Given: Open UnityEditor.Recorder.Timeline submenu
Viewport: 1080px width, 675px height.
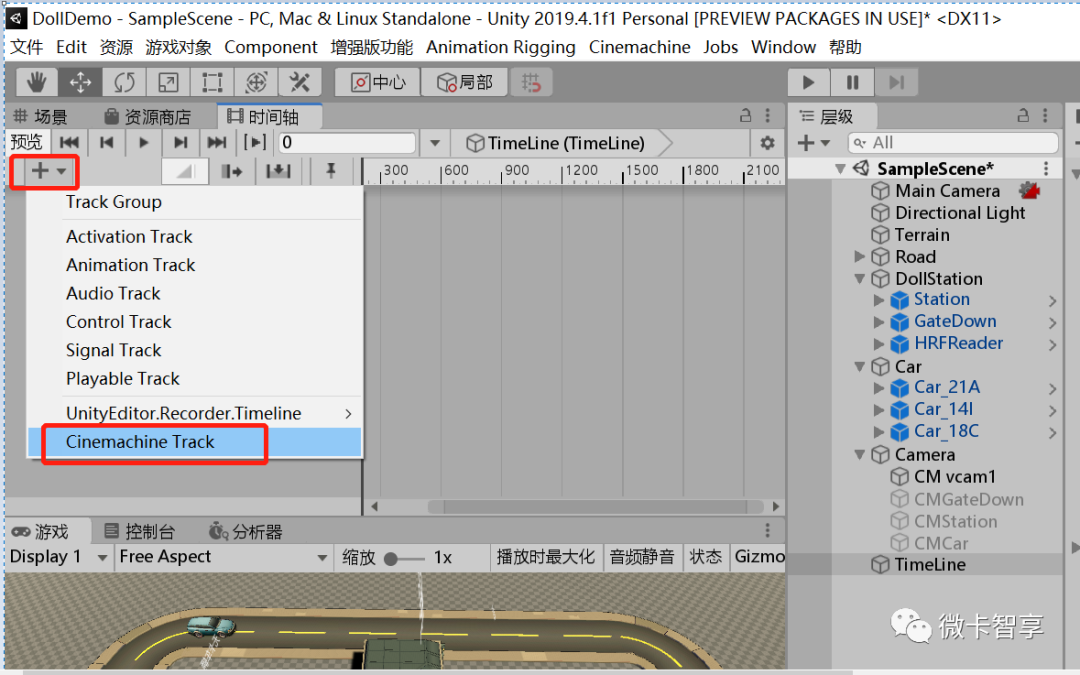Looking at the screenshot, I should pos(194,414).
